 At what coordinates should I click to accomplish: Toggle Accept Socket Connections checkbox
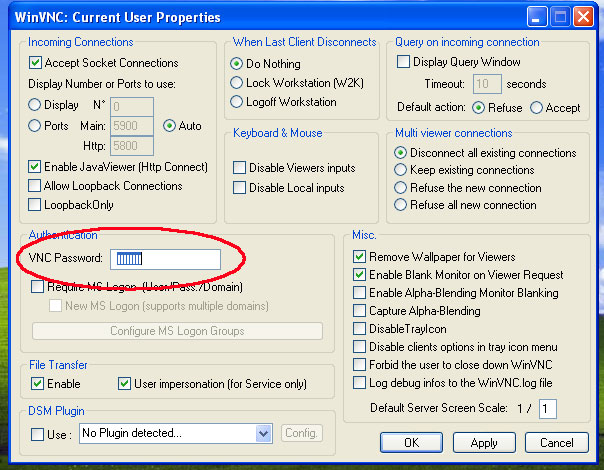35,62
